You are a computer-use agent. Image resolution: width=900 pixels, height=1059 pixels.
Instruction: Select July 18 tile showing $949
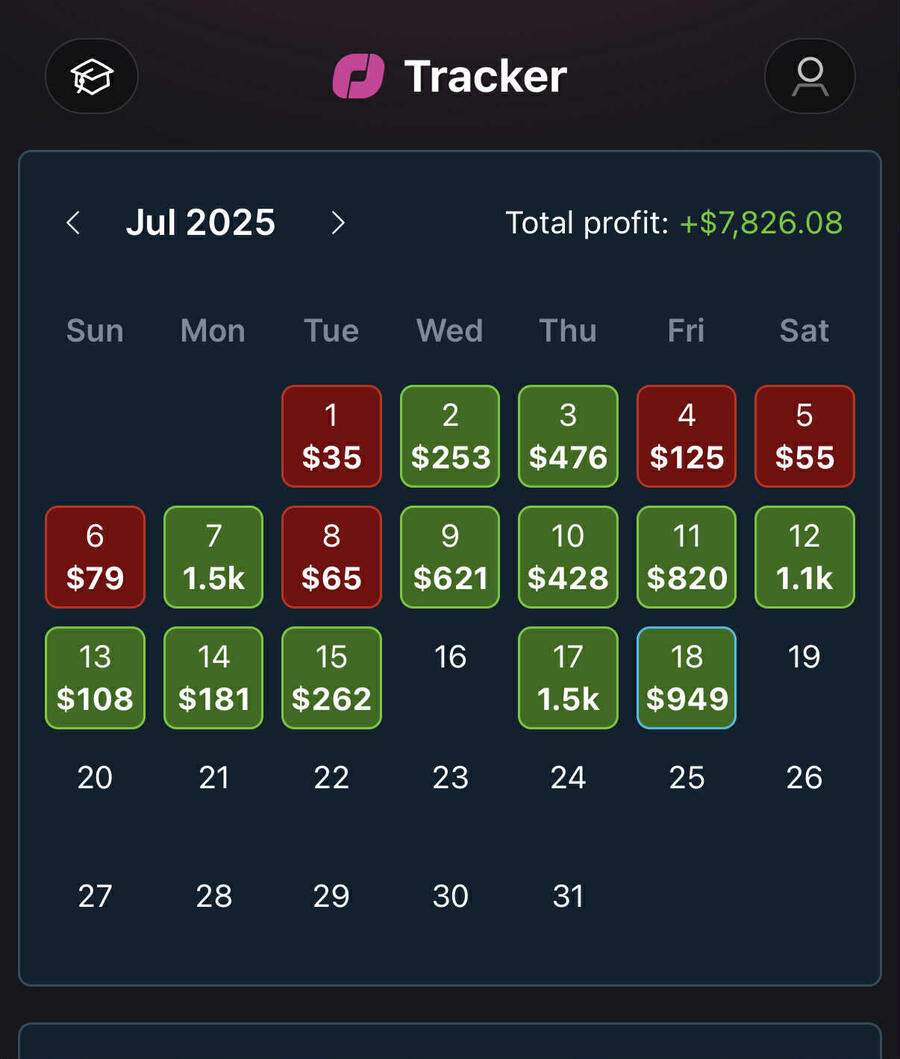687,678
